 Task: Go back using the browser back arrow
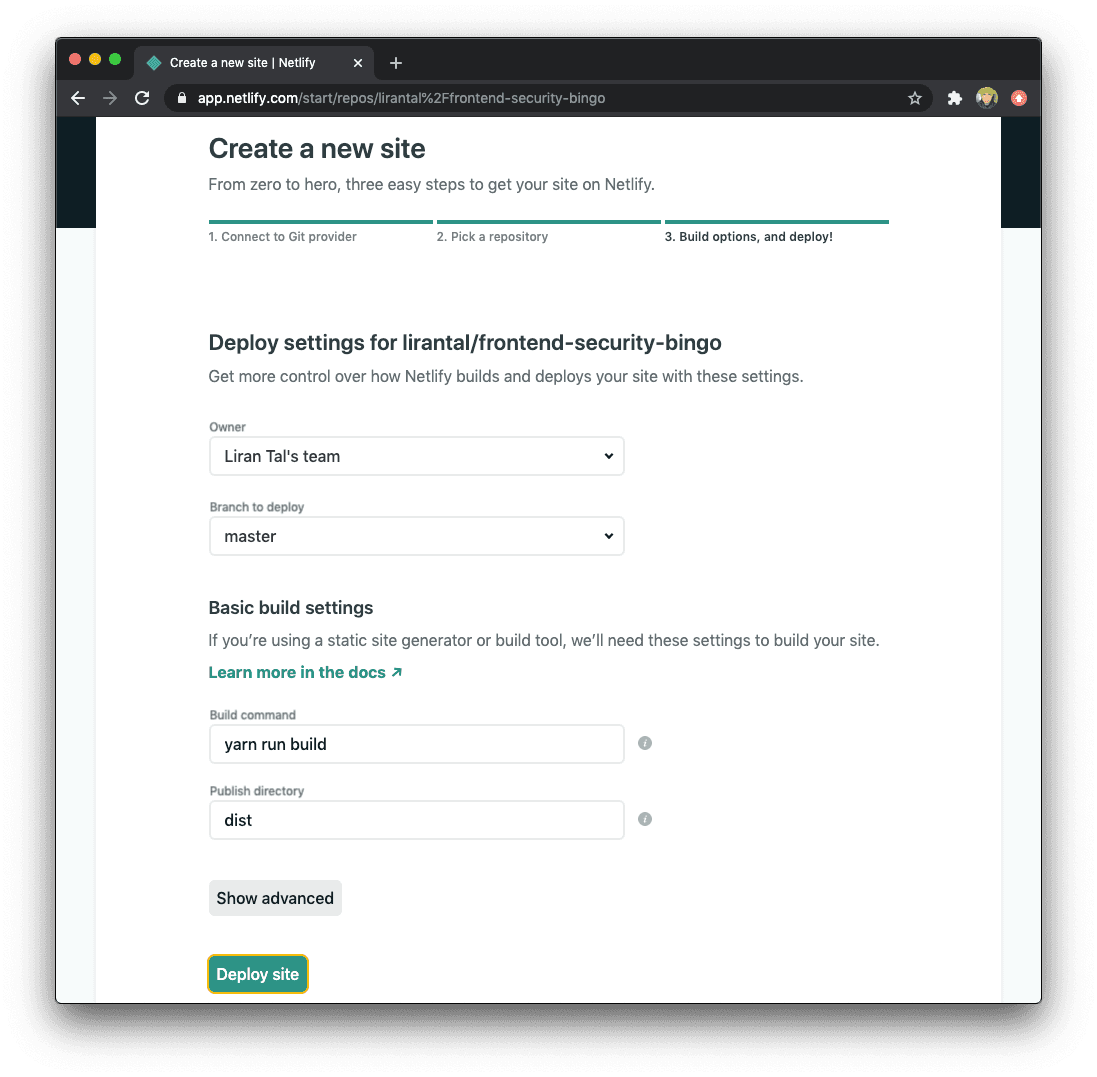tap(78, 99)
